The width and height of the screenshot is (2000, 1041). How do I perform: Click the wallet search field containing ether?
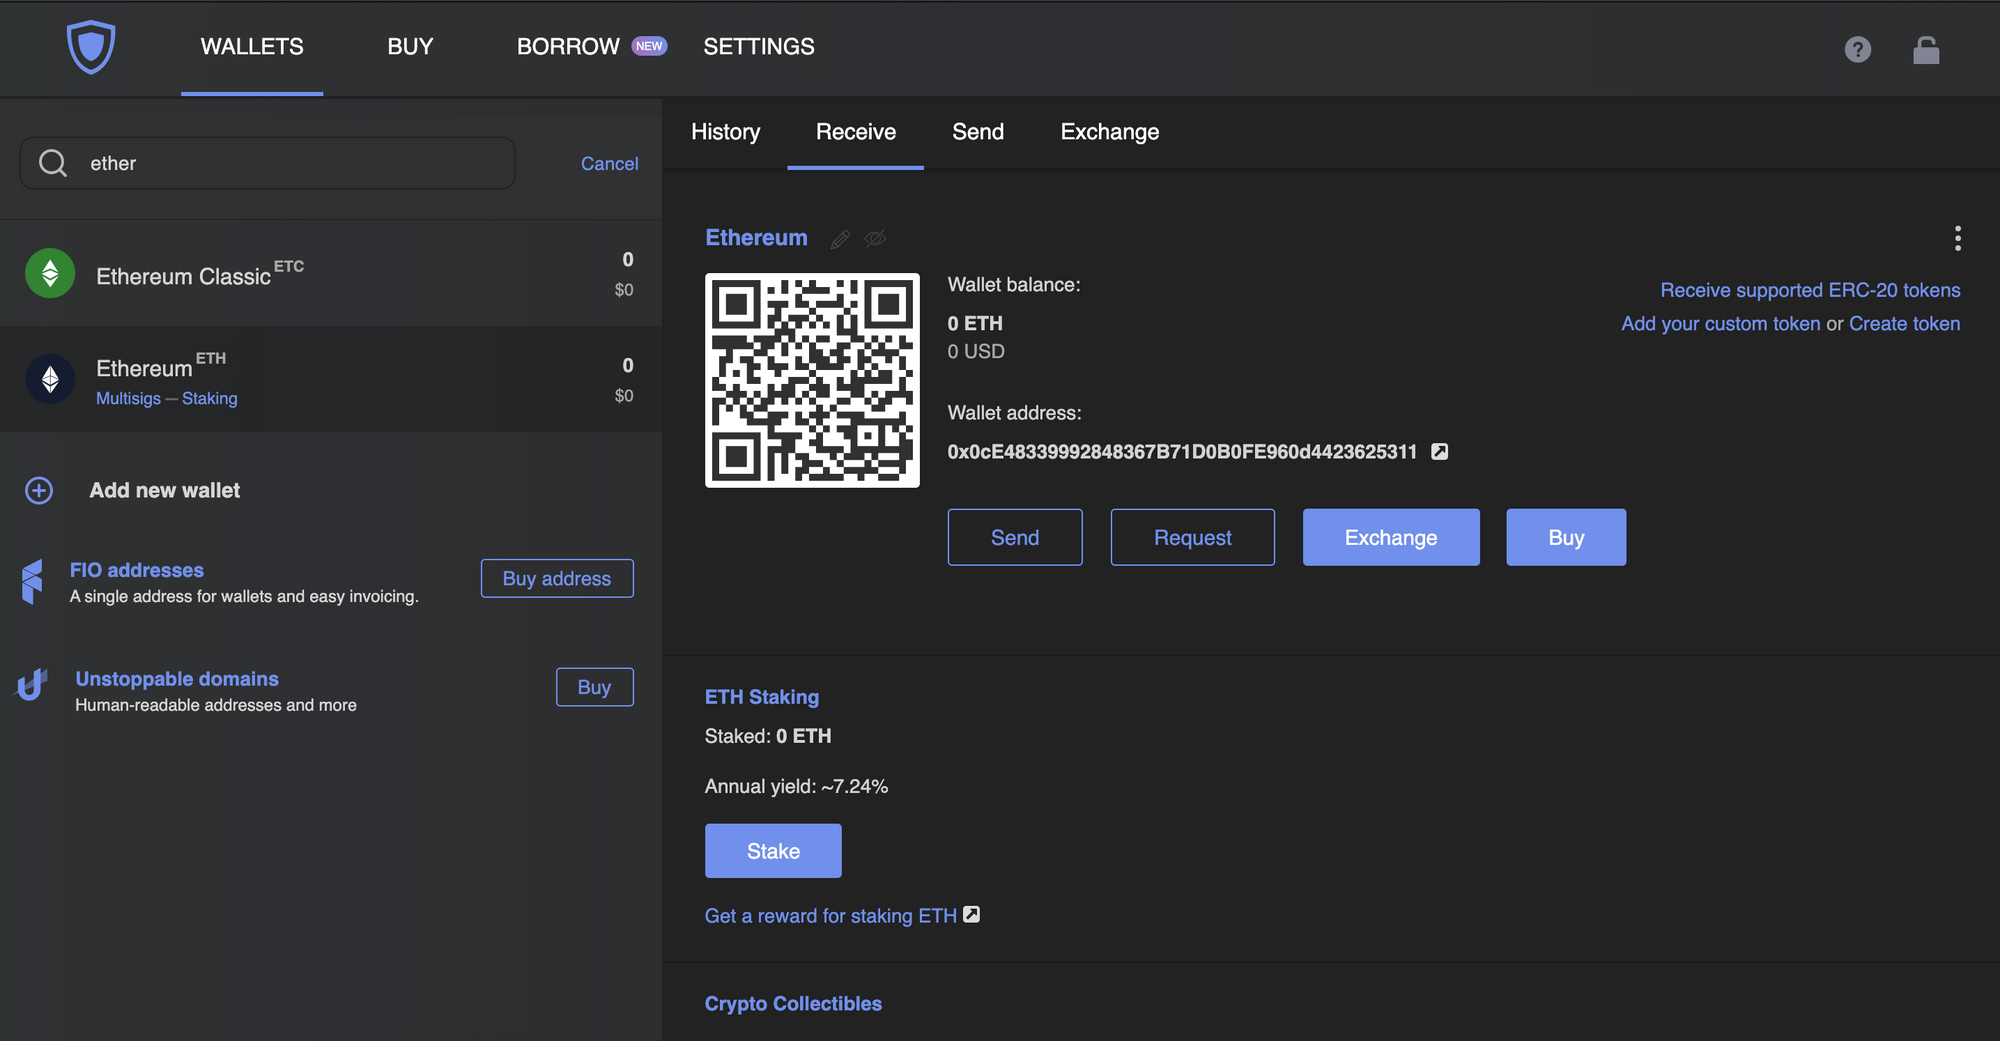point(267,163)
